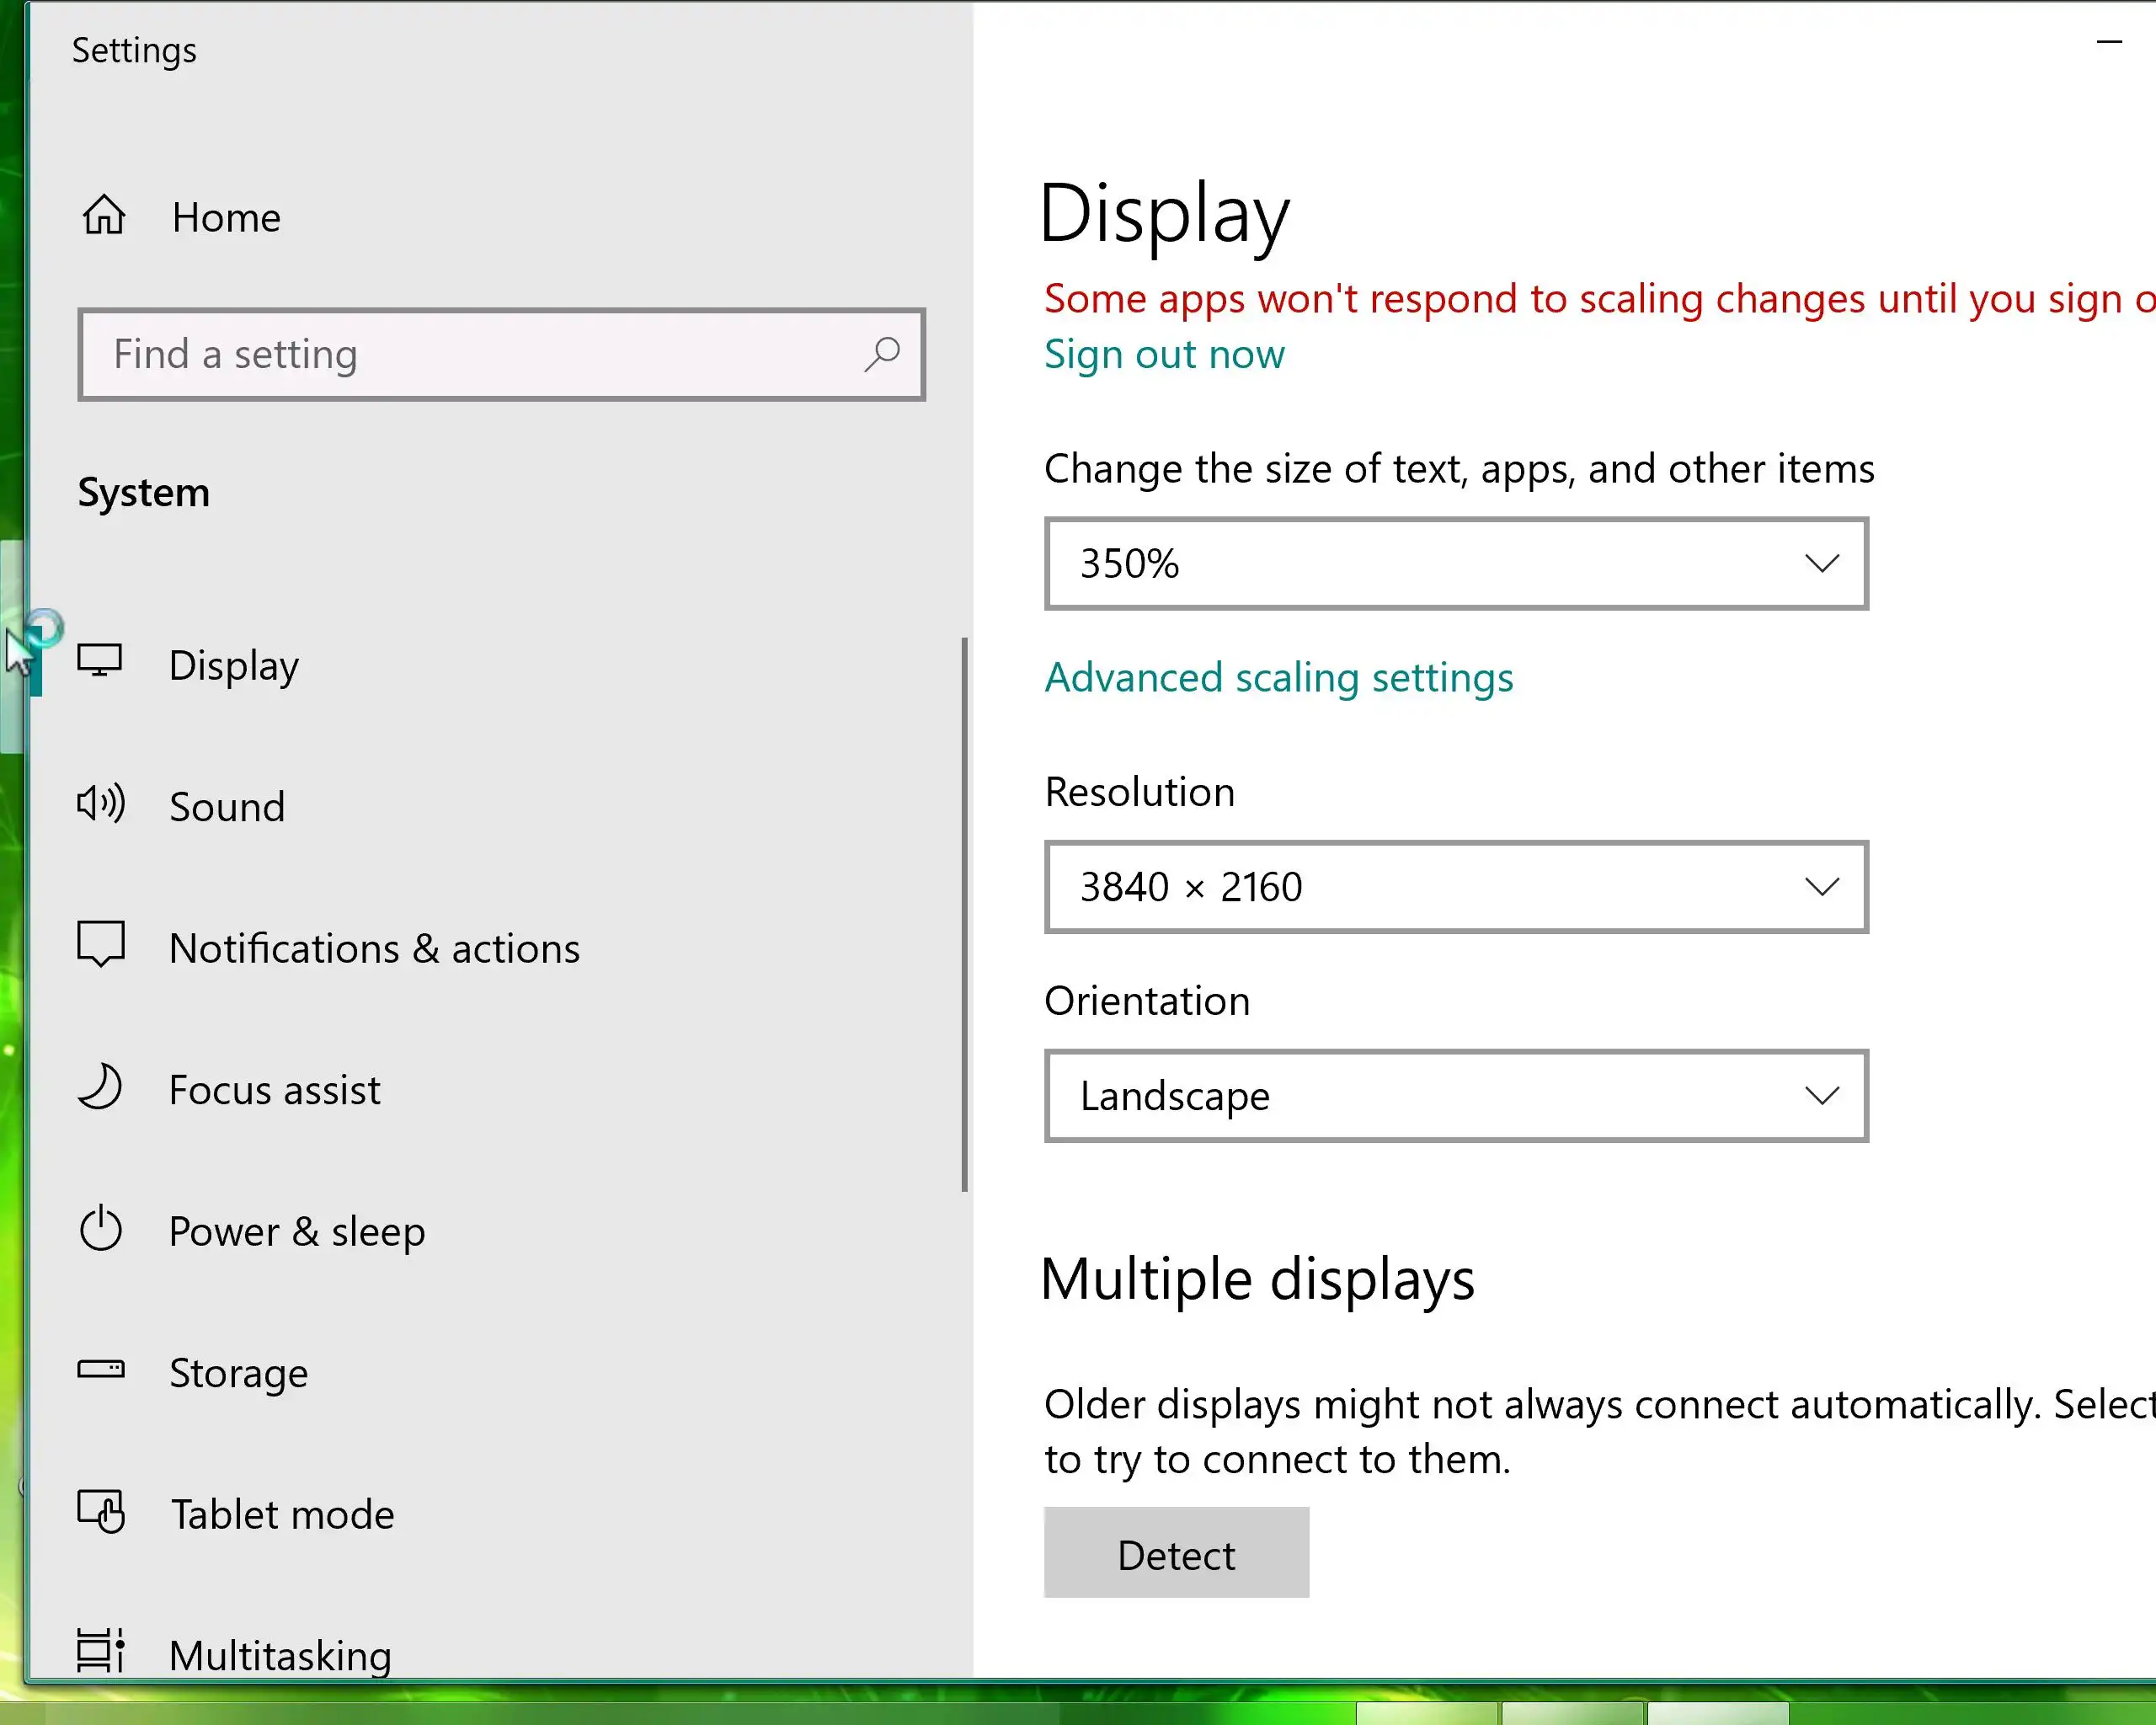Click the Home house icon
This screenshot has height=1725, width=2156.
tap(104, 215)
